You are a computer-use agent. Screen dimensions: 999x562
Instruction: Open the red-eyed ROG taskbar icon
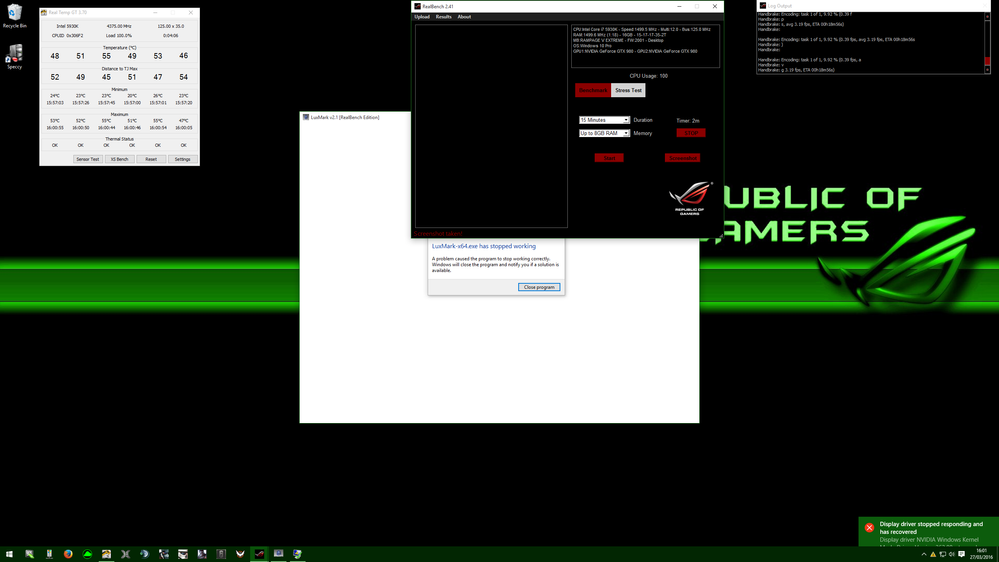[240, 554]
